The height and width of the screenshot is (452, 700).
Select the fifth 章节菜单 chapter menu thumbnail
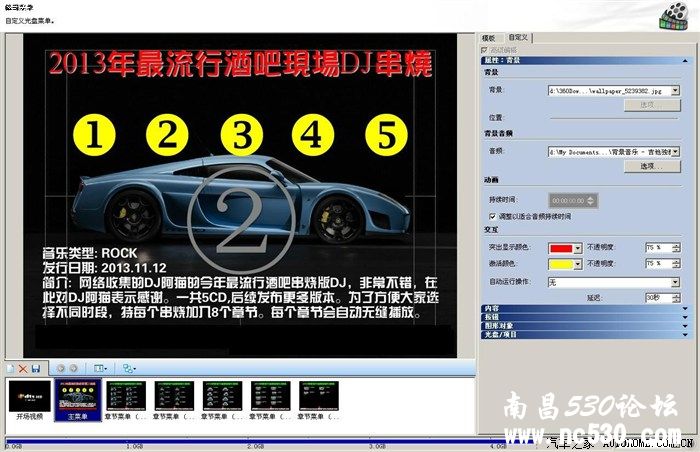319,400
